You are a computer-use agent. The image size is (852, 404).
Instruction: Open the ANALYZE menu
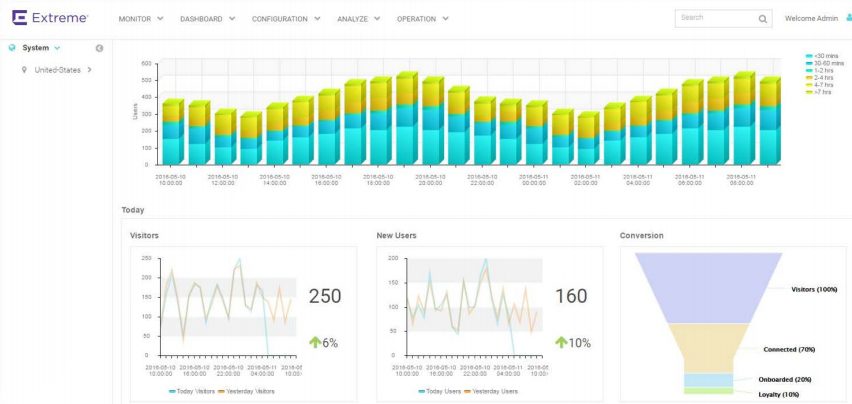358,19
